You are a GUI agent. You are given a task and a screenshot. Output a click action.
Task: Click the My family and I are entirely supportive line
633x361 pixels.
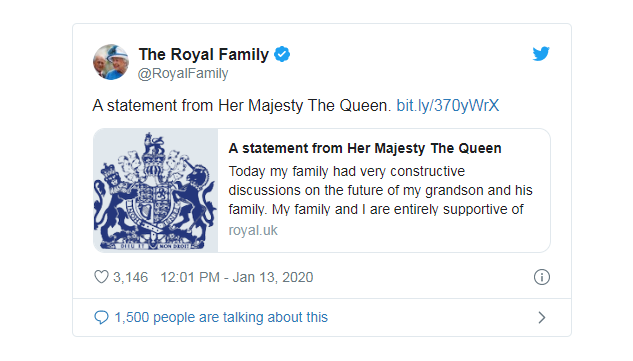376,209
